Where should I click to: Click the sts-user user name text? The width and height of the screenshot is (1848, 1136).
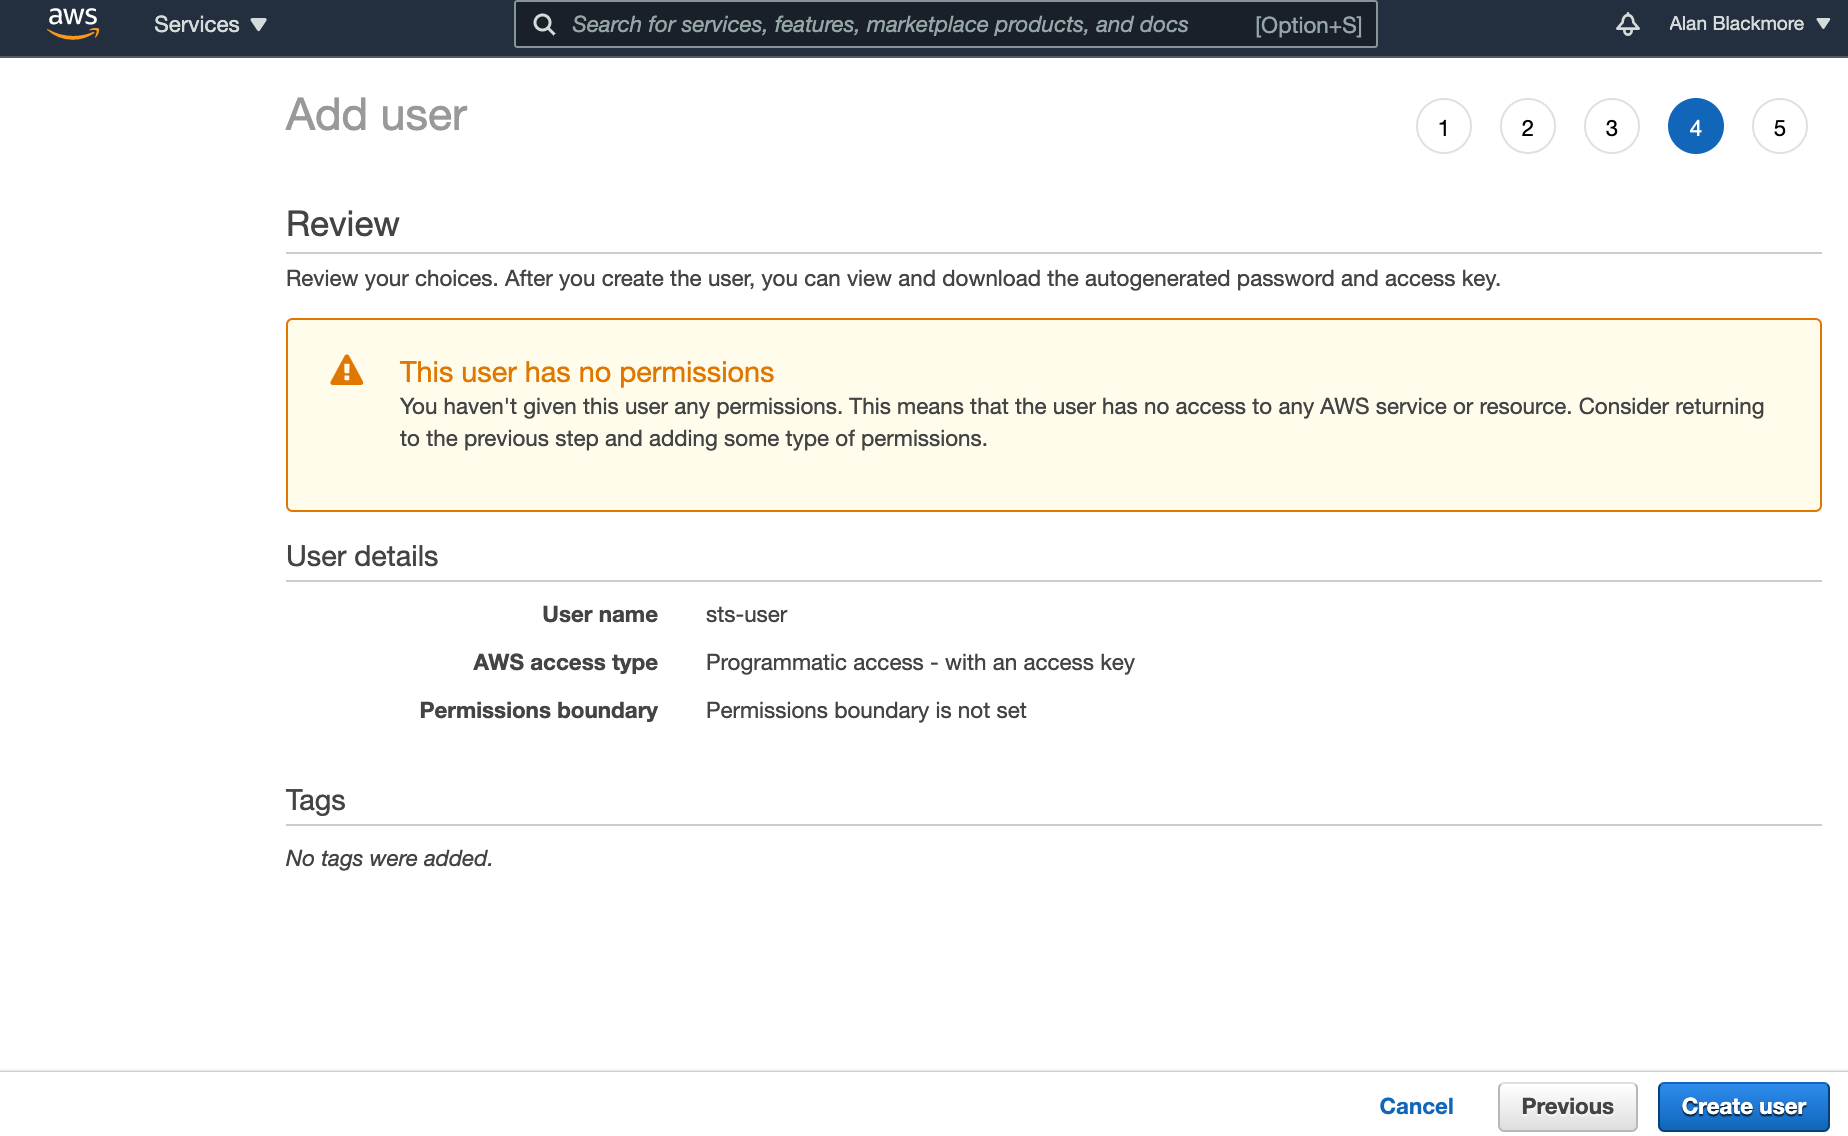pyautogui.click(x=745, y=614)
